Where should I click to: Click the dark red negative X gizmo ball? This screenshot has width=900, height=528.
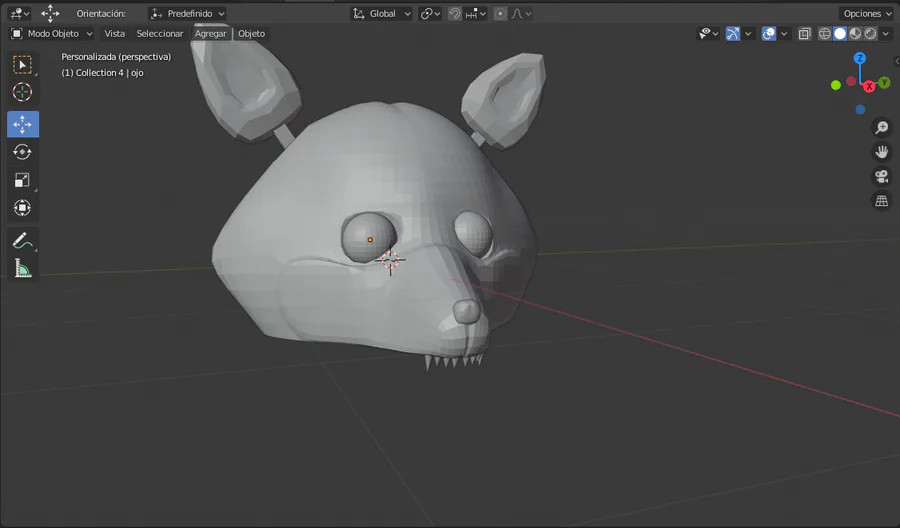[x=851, y=81]
